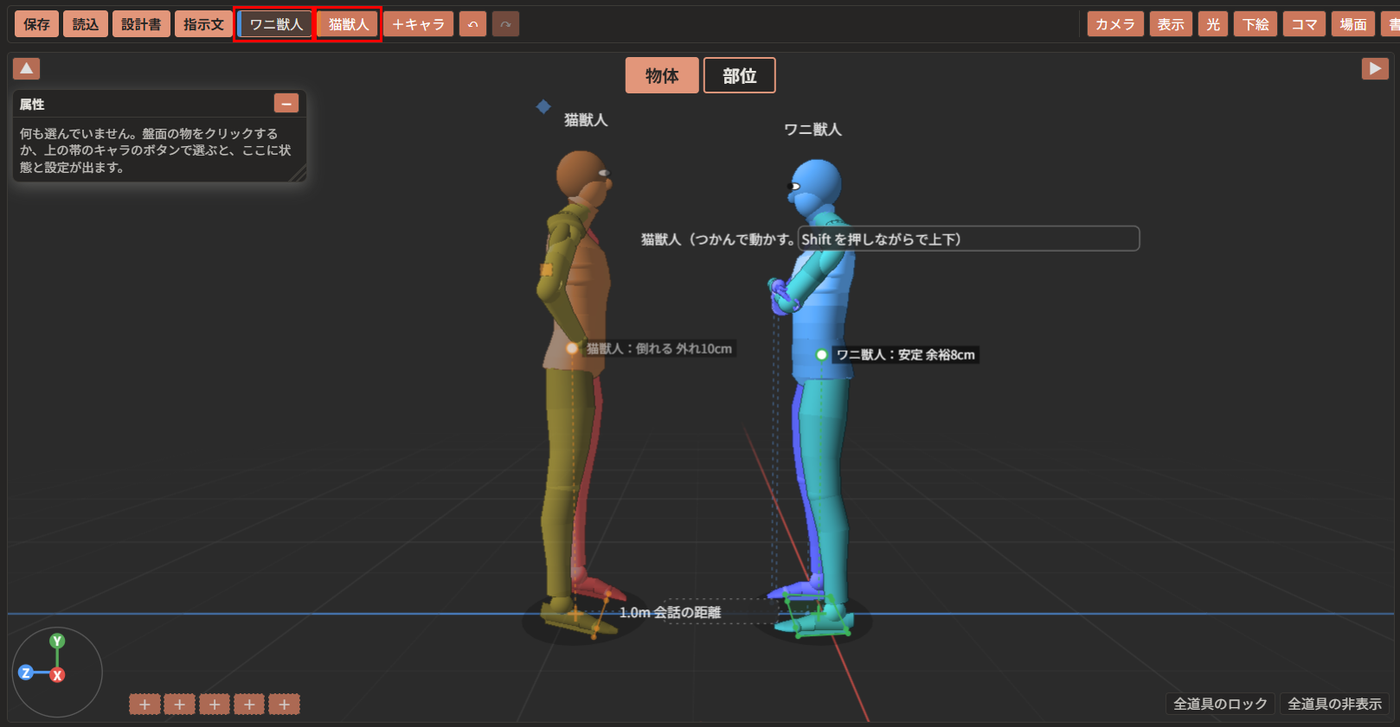The image size is (1400, 727).
Task: Grab the orange handle on 猫獣人's arm
Action: tap(546, 269)
